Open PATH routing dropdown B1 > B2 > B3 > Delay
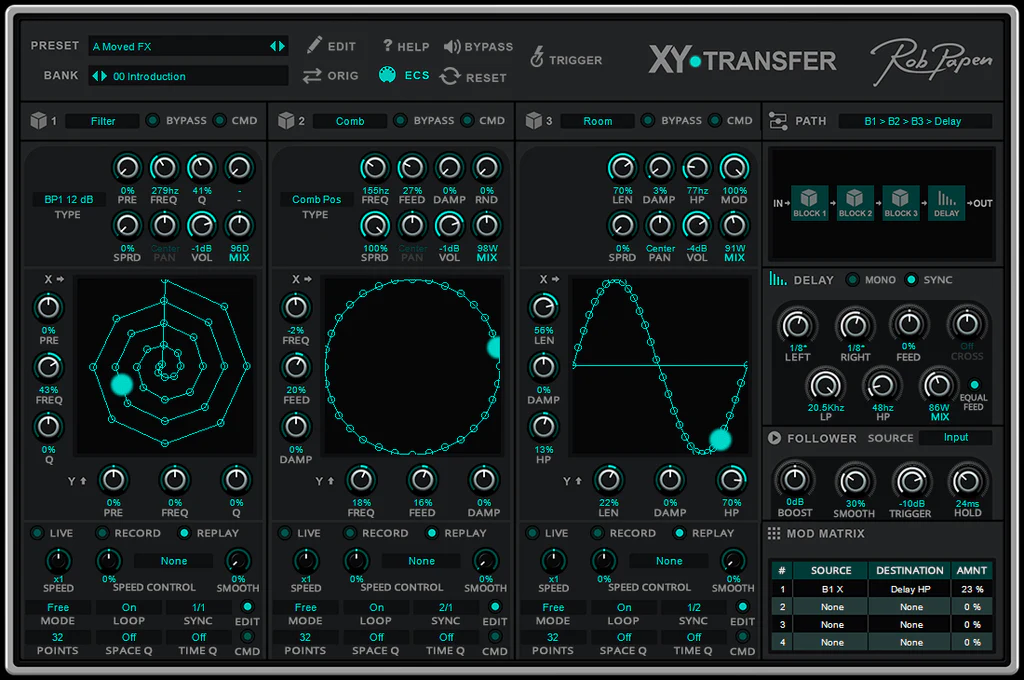 pyautogui.click(x=915, y=121)
